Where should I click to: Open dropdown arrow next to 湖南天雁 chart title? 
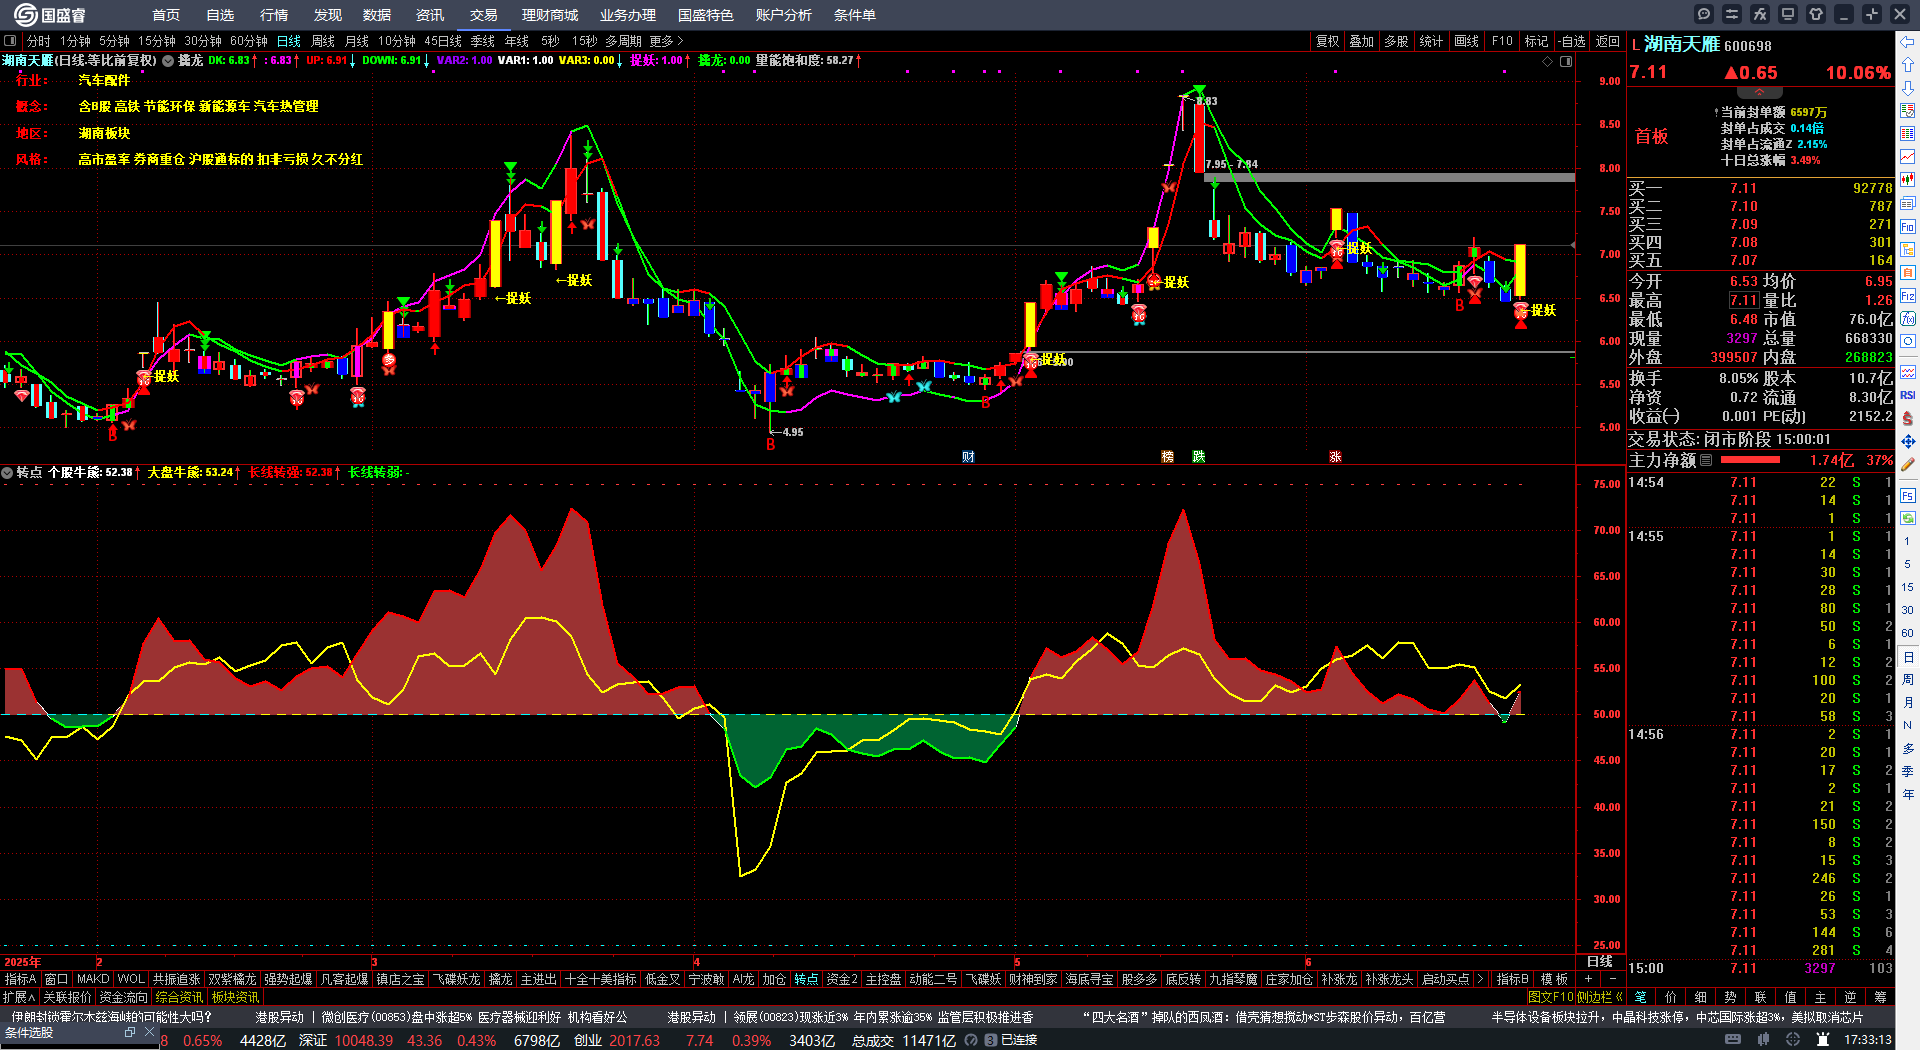pyautogui.click(x=168, y=61)
